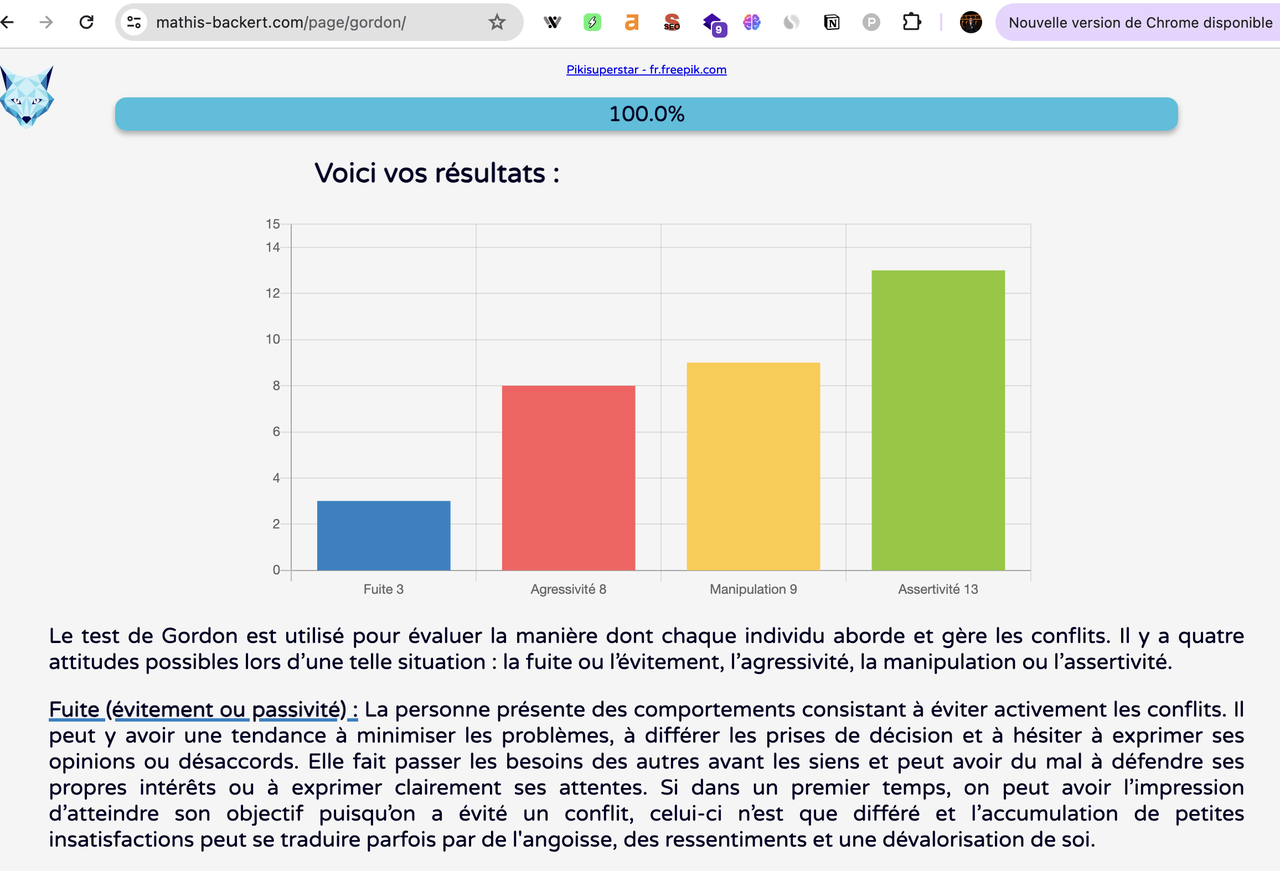This screenshot has height=871, width=1280.
Task: Open the orange letter-a extension
Action: click(631, 21)
